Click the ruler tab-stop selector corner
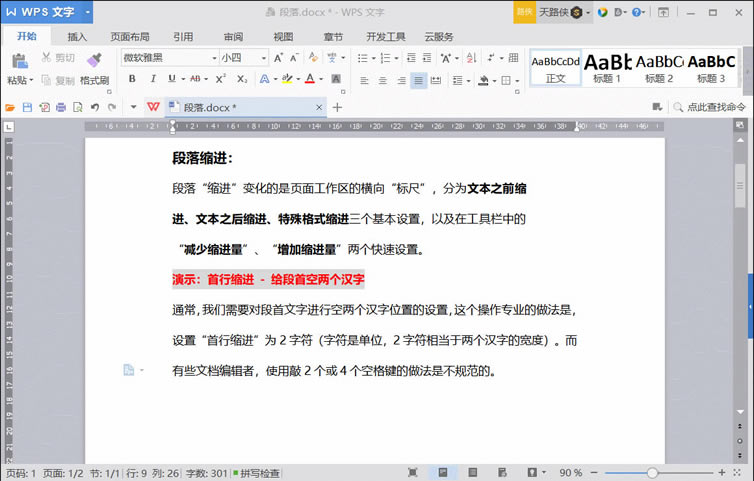The height and width of the screenshot is (481, 754). click(8, 127)
